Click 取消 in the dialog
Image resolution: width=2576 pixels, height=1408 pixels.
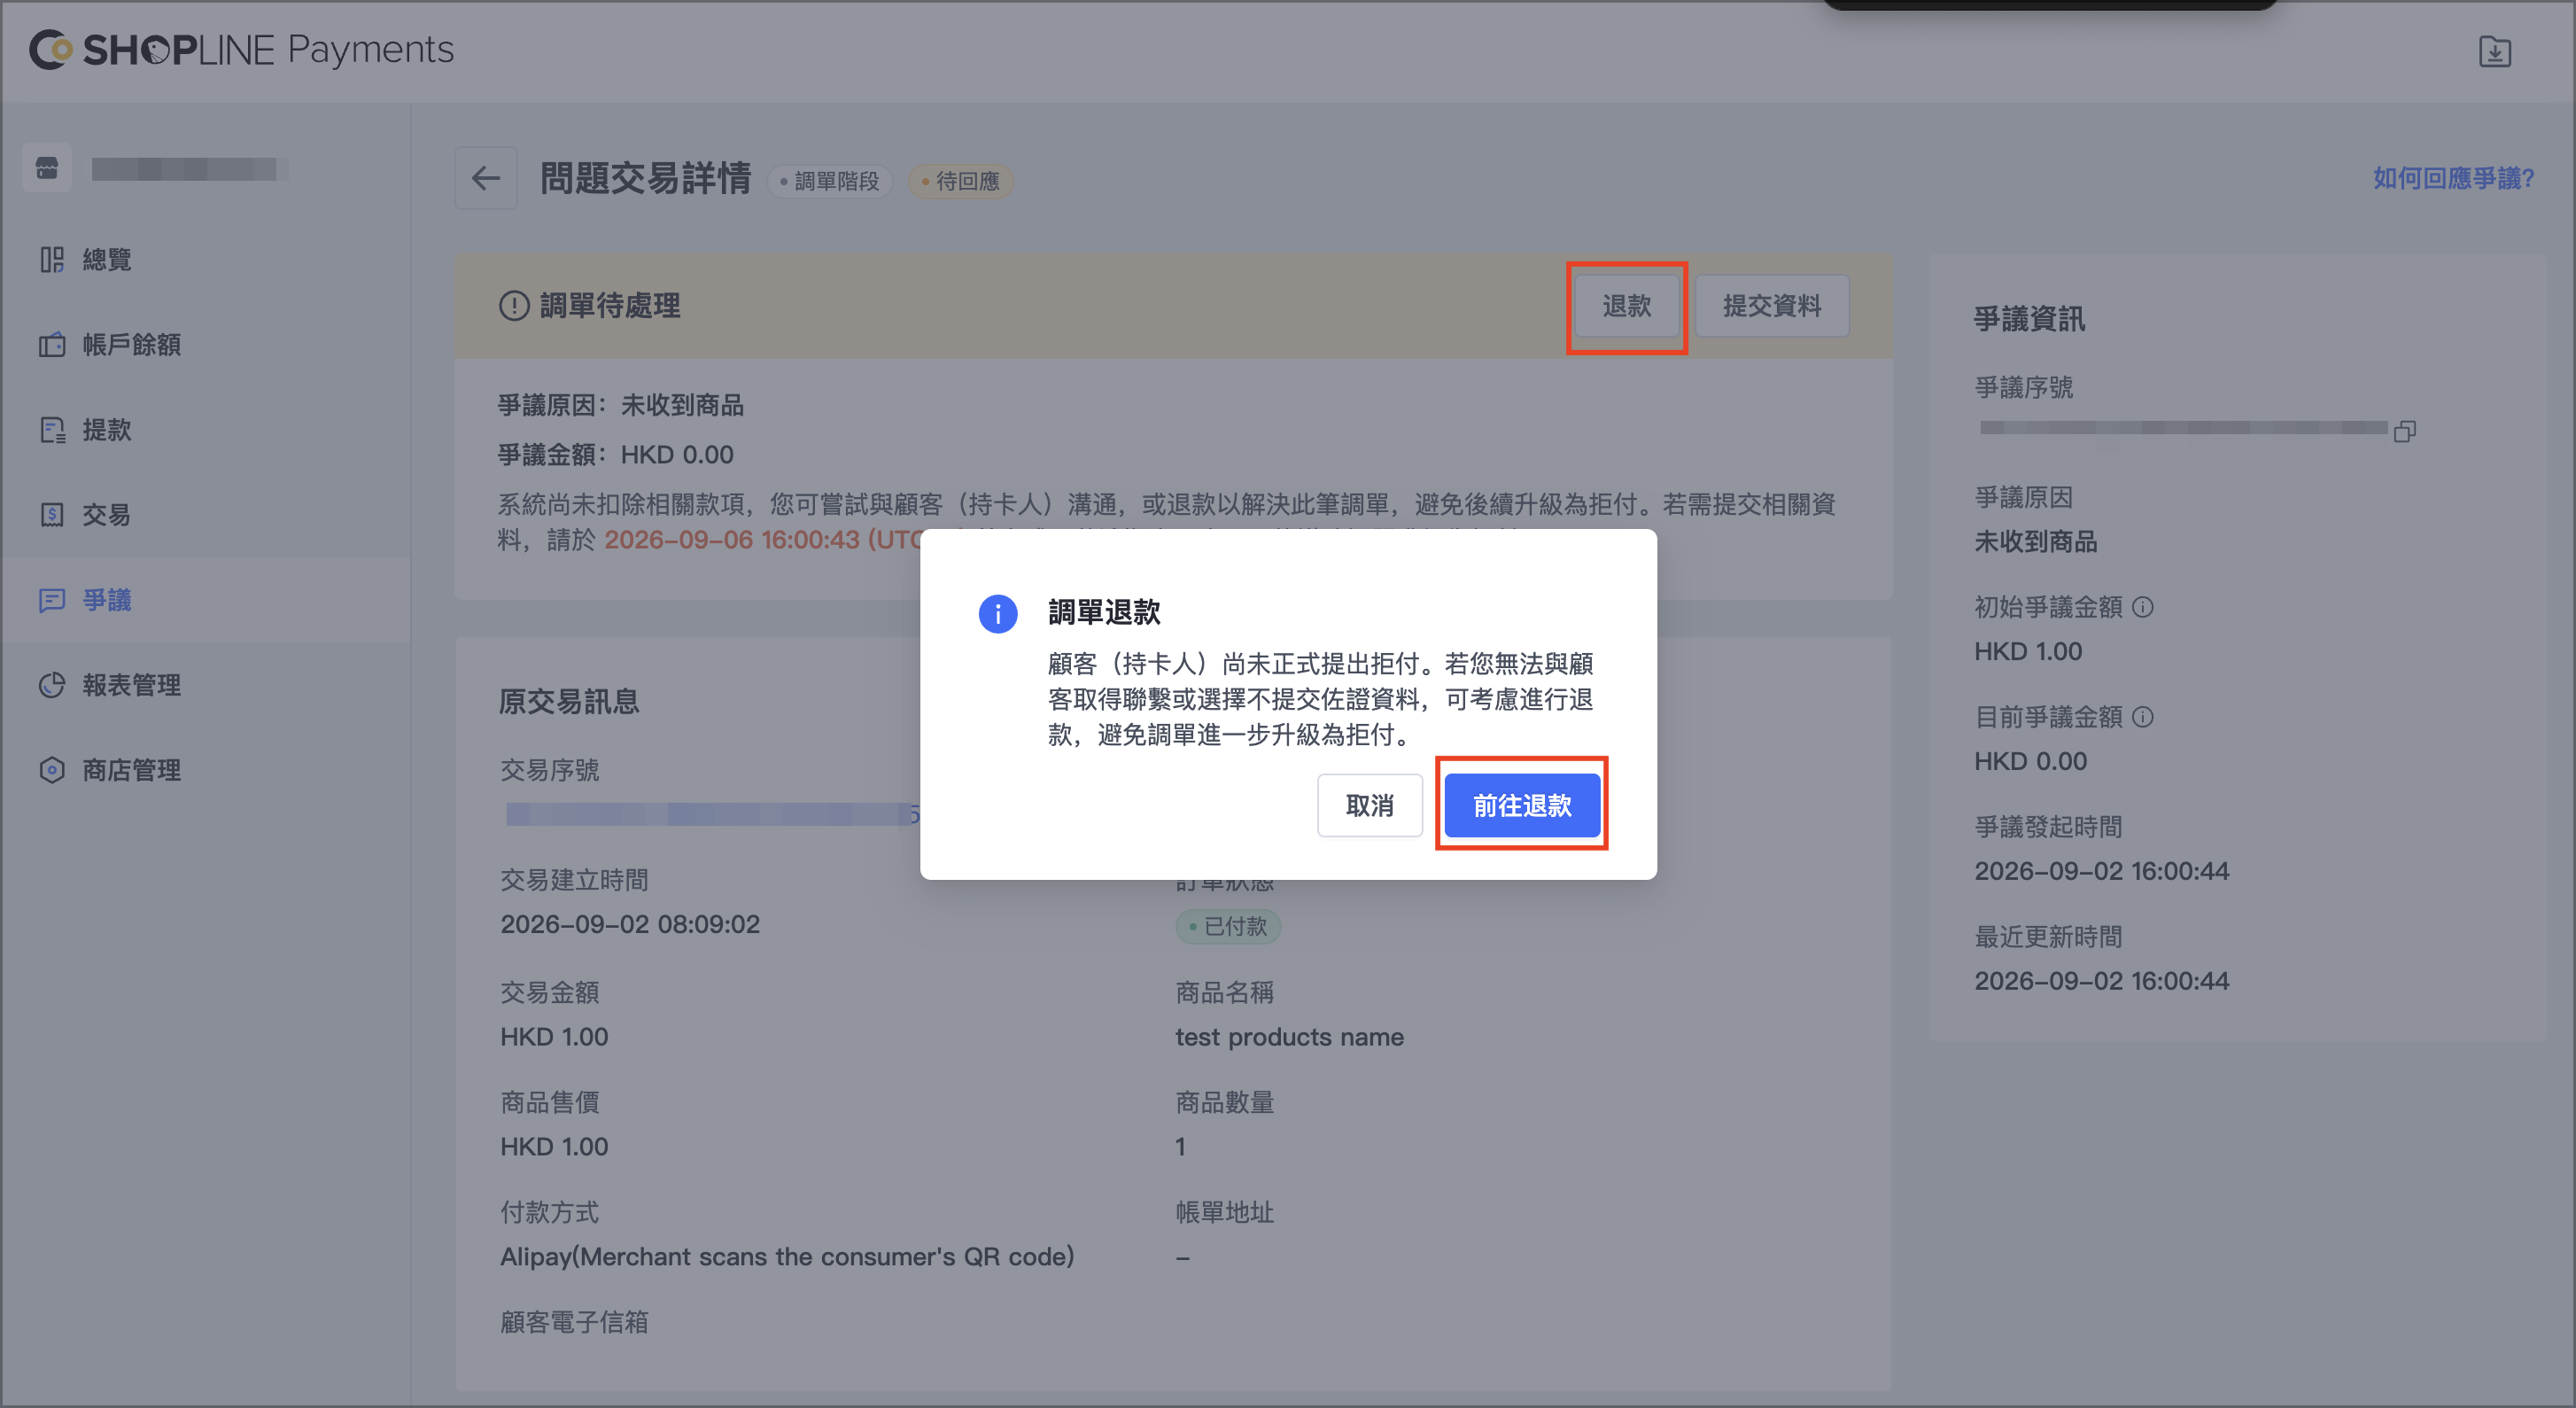pos(1370,805)
